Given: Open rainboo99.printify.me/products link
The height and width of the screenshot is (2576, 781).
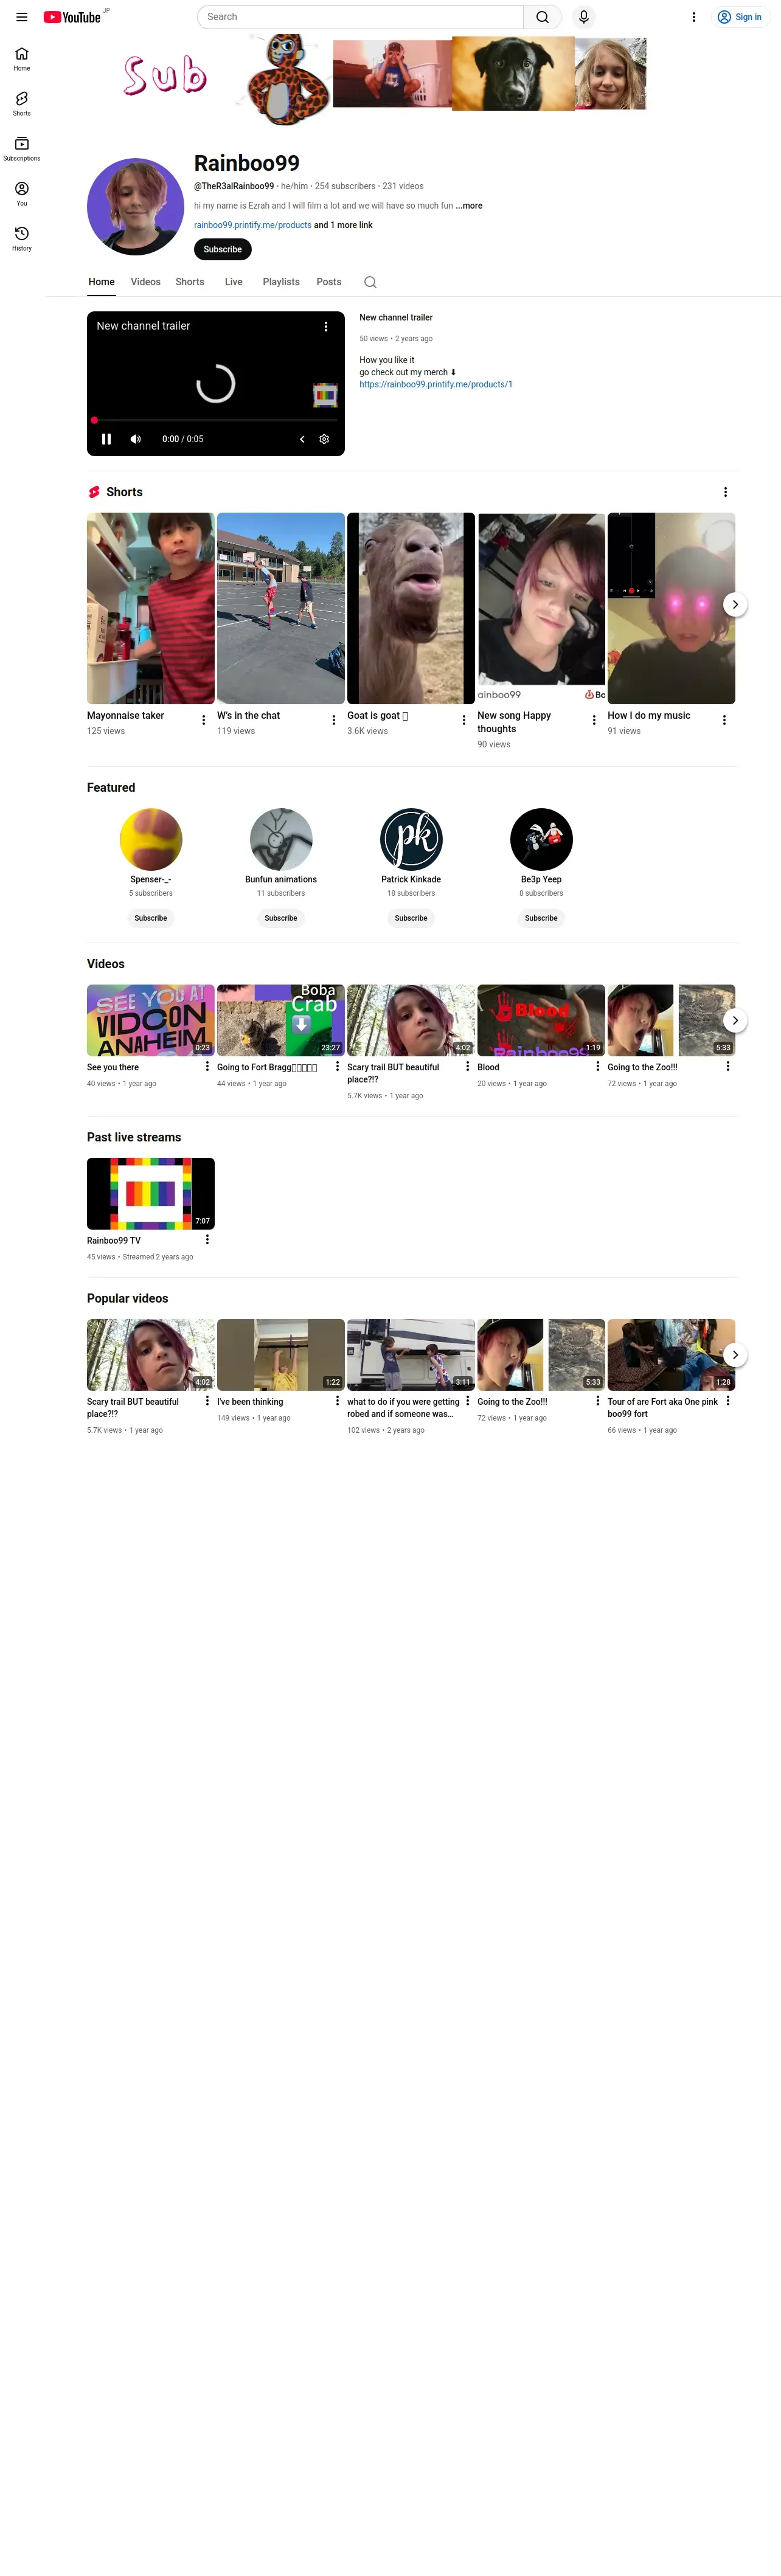Looking at the screenshot, I should click(253, 225).
